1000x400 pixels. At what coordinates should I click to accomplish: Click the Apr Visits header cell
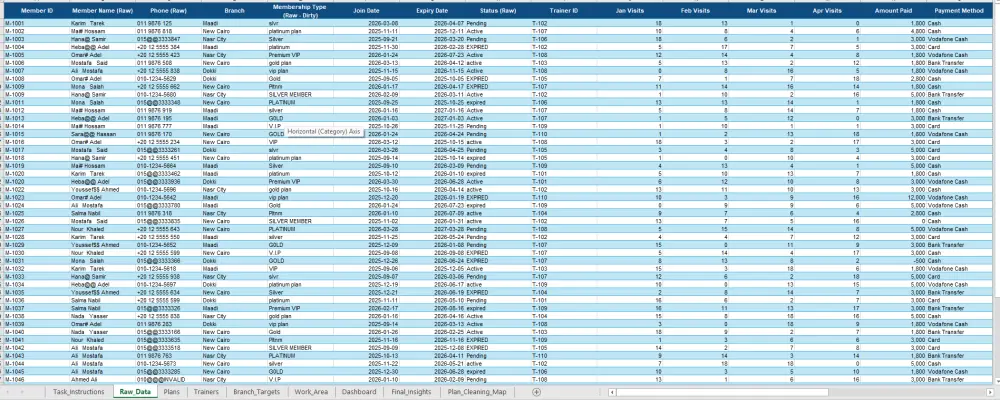827,11
